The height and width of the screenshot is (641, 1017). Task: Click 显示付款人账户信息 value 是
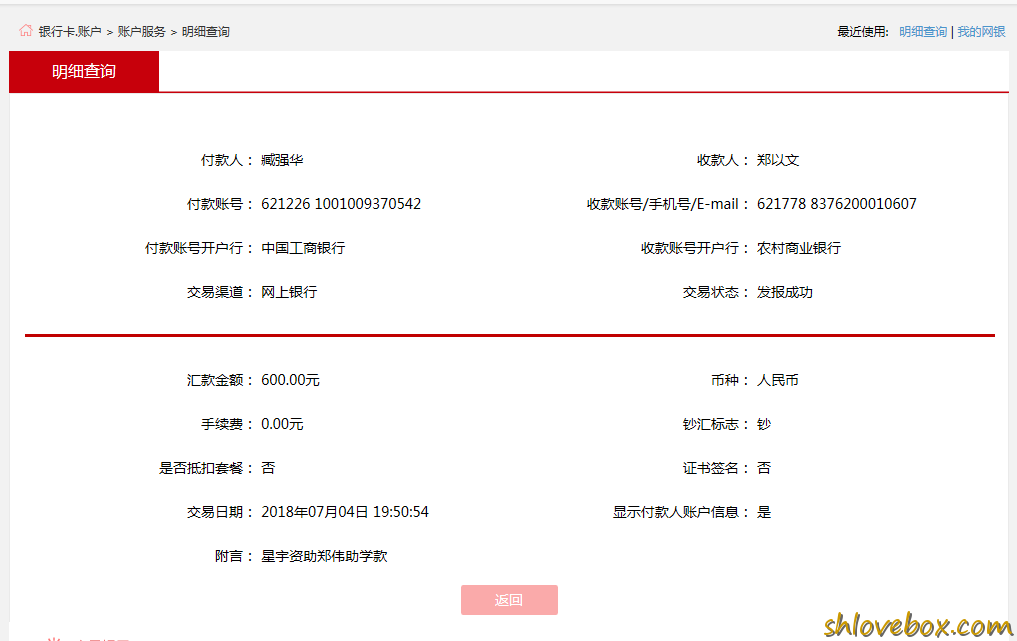pos(764,513)
